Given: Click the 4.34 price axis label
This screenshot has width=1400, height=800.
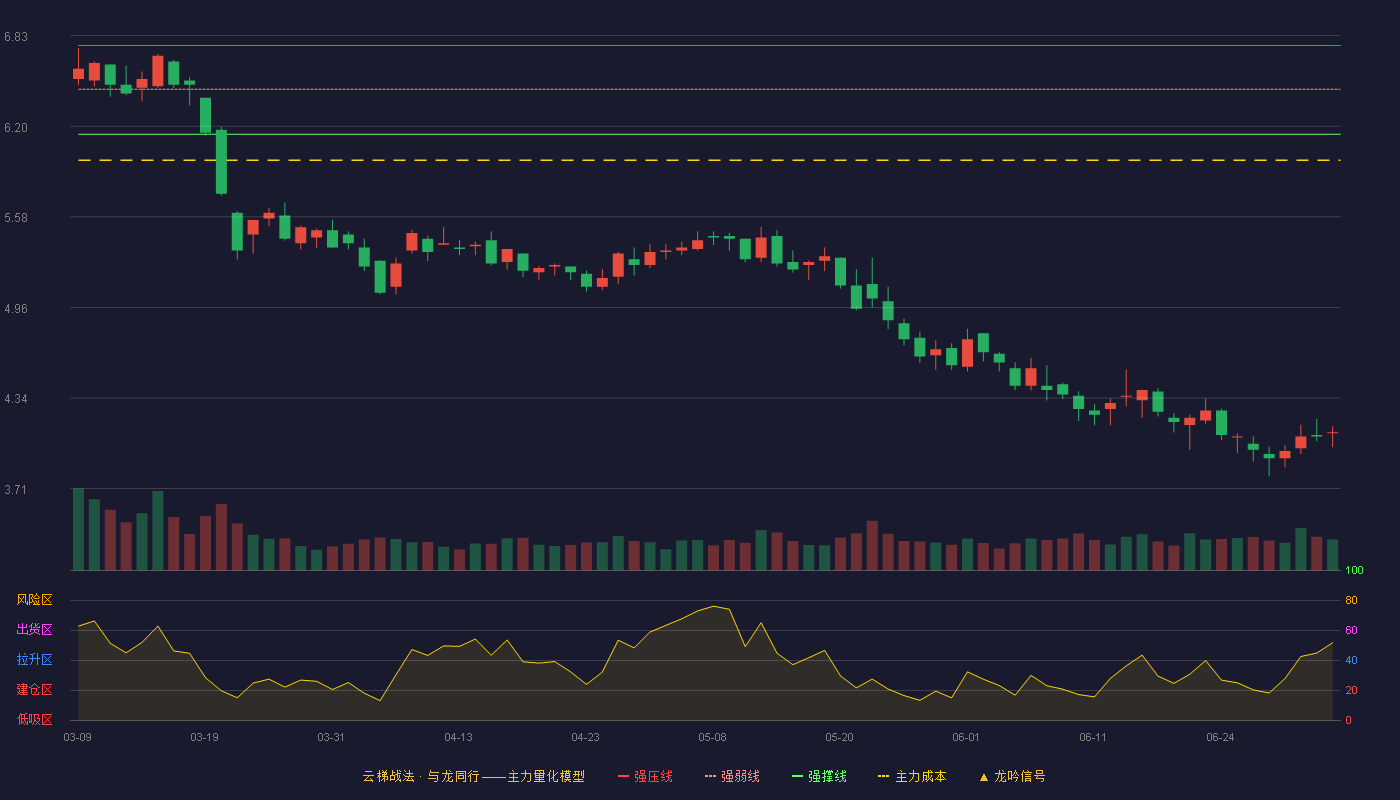Looking at the screenshot, I should (x=15, y=399).
